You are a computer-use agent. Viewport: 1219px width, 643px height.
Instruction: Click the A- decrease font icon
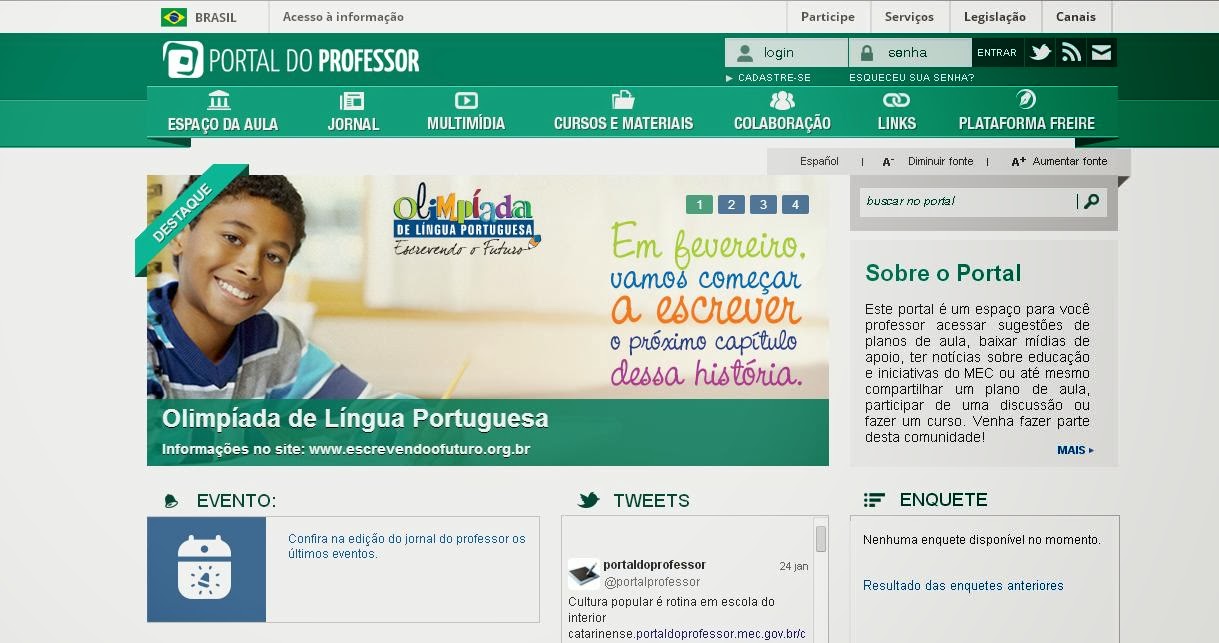888,162
